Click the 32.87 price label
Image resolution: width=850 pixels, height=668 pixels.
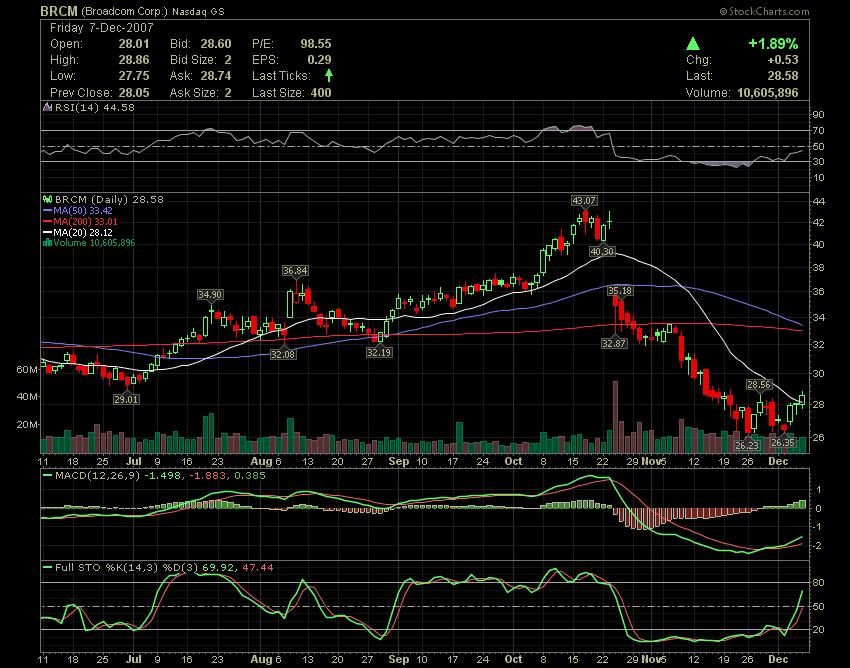(x=614, y=343)
